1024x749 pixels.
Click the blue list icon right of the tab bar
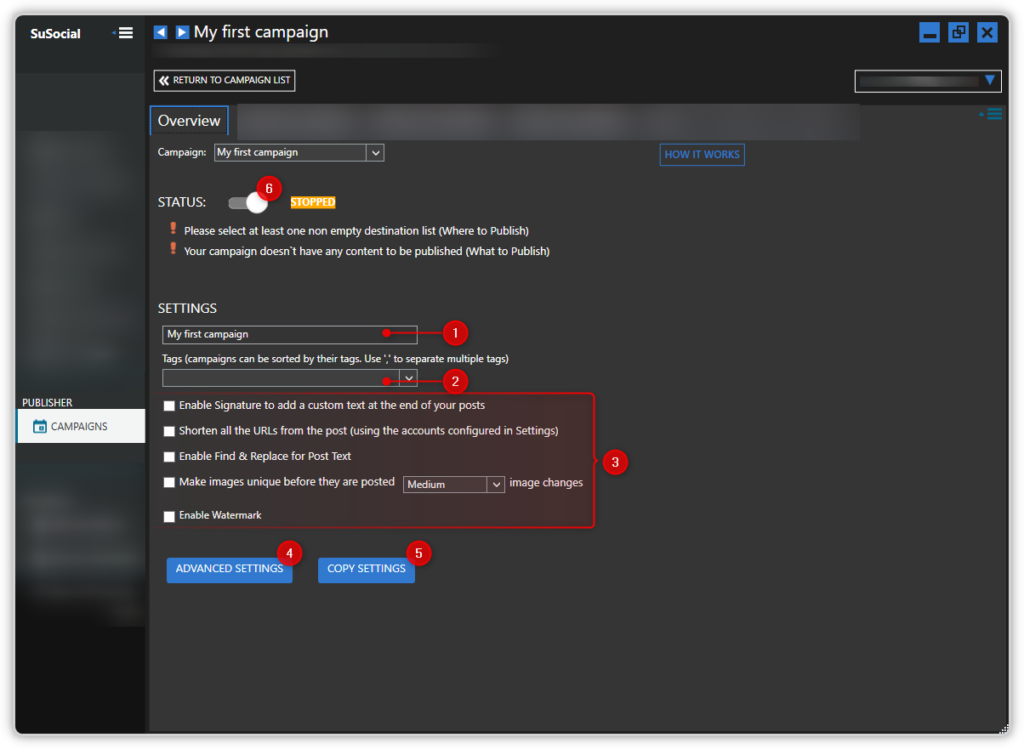992,114
